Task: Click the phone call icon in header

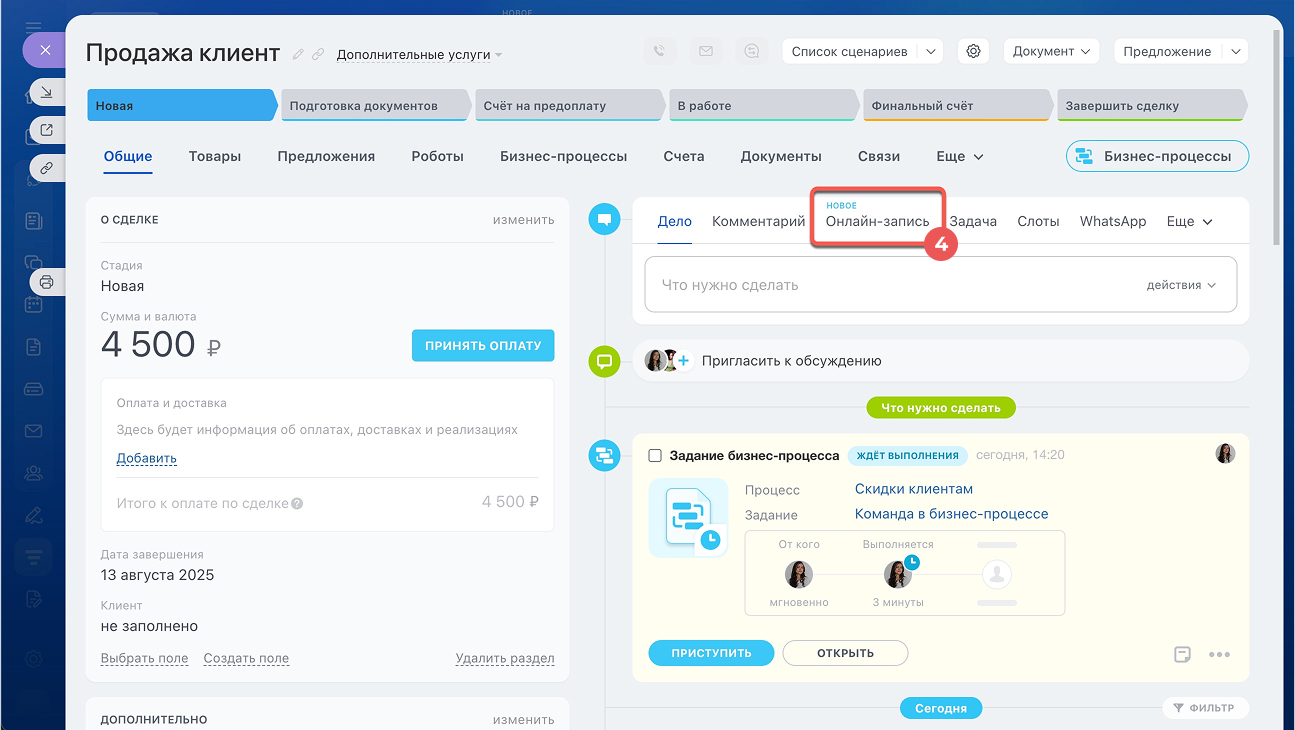Action: pyautogui.click(x=659, y=51)
